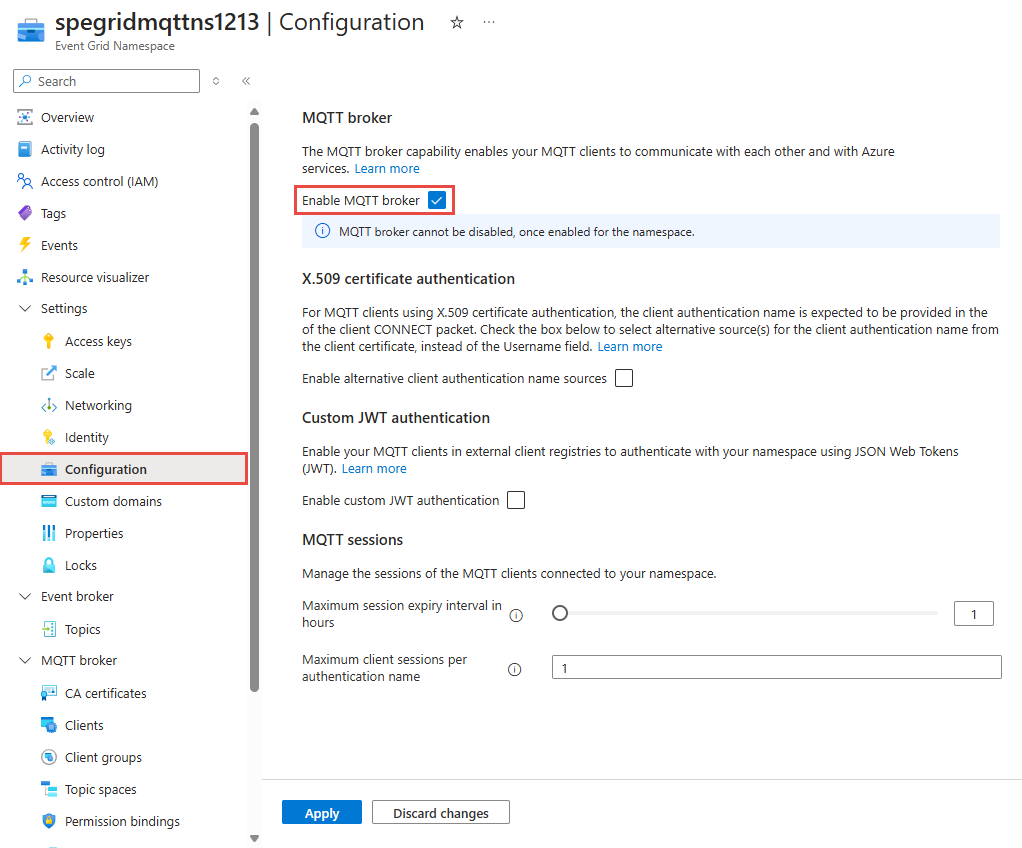Click the Topic spaces icon
The height and width of the screenshot is (848, 1022).
[48, 789]
